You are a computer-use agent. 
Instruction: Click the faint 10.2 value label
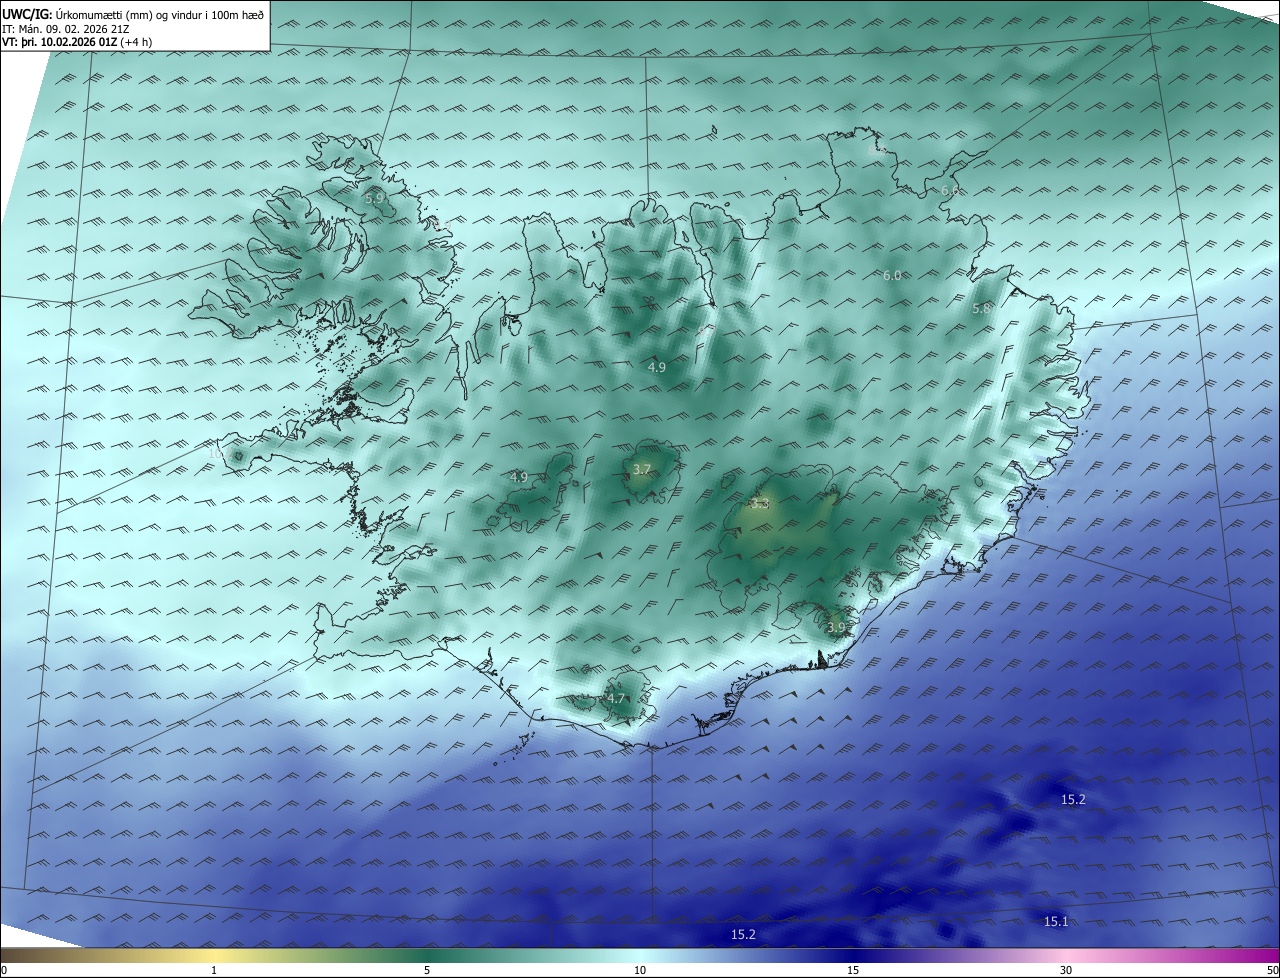point(222,452)
